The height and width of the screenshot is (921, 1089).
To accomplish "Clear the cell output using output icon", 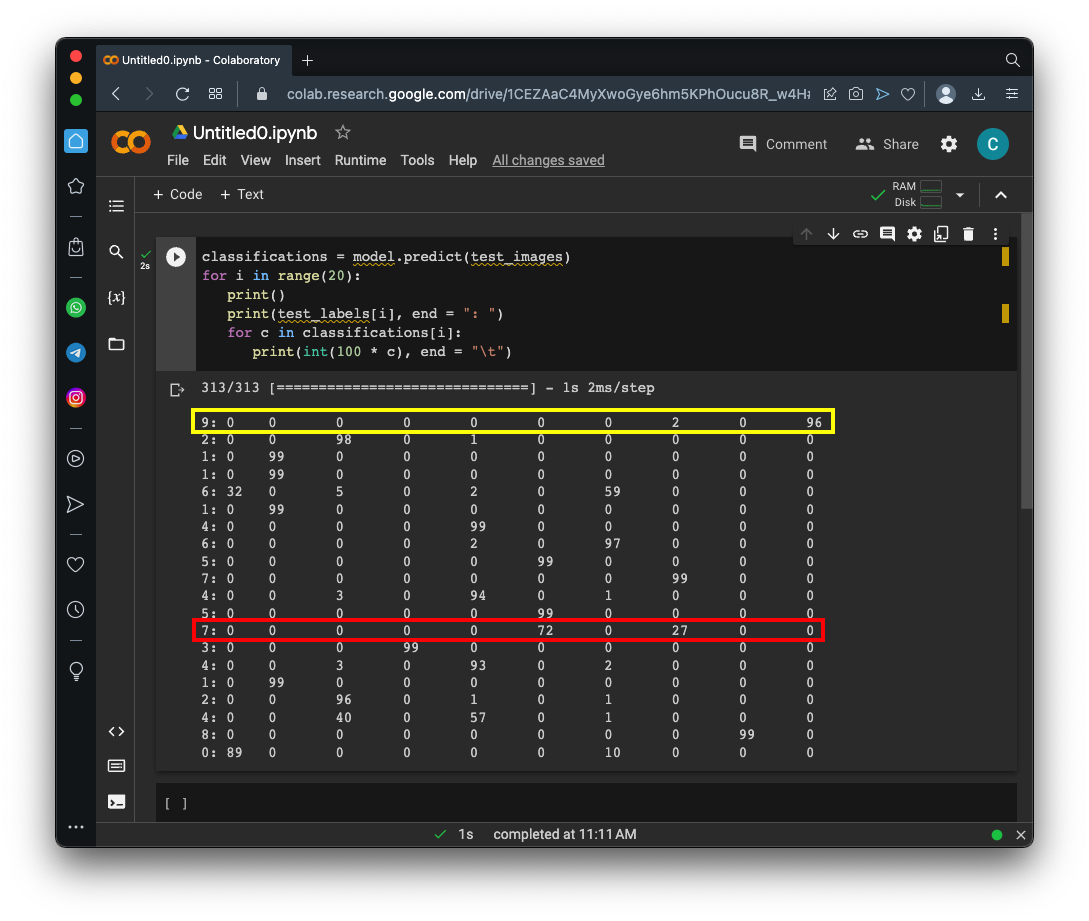I will tap(177, 389).
